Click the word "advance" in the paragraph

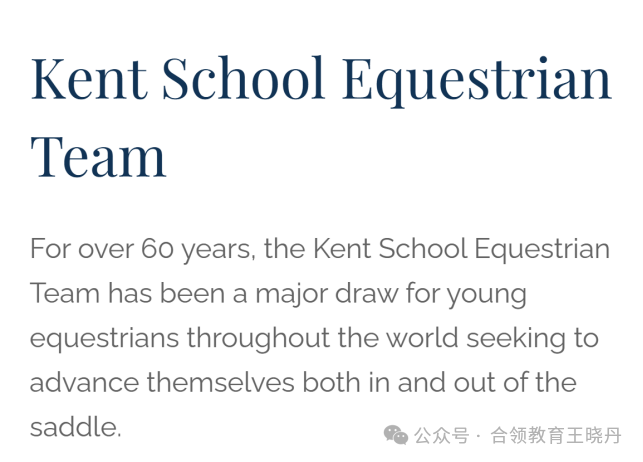point(84,383)
